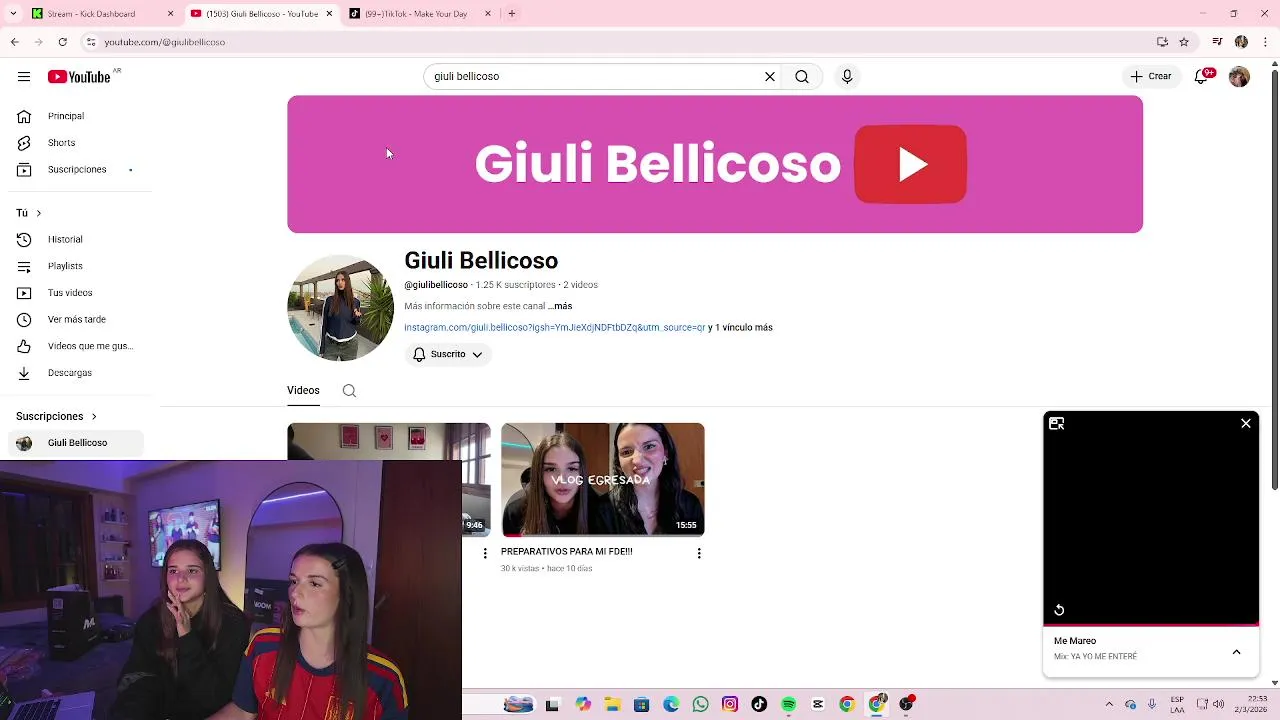Open the YouTube account avatar menu
This screenshot has height=720, width=1280.
pos(1239,76)
